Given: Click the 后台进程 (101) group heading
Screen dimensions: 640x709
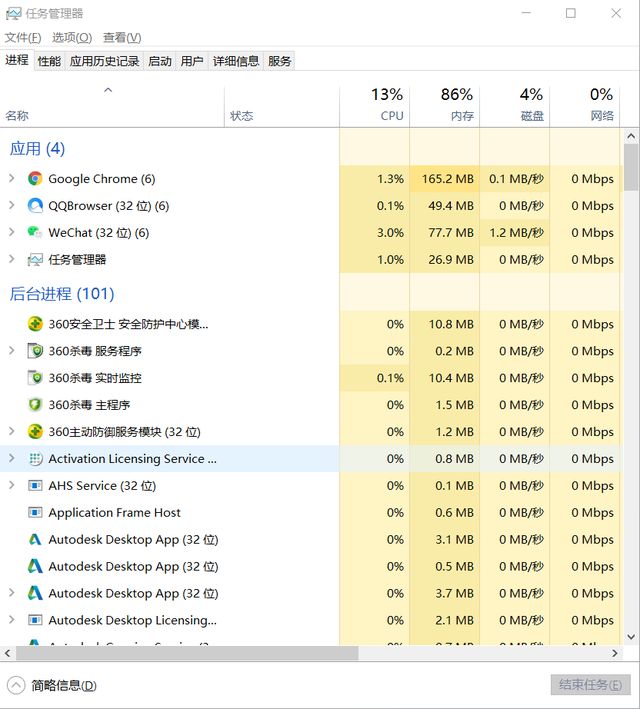Looking at the screenshot, I should (62, 294).
